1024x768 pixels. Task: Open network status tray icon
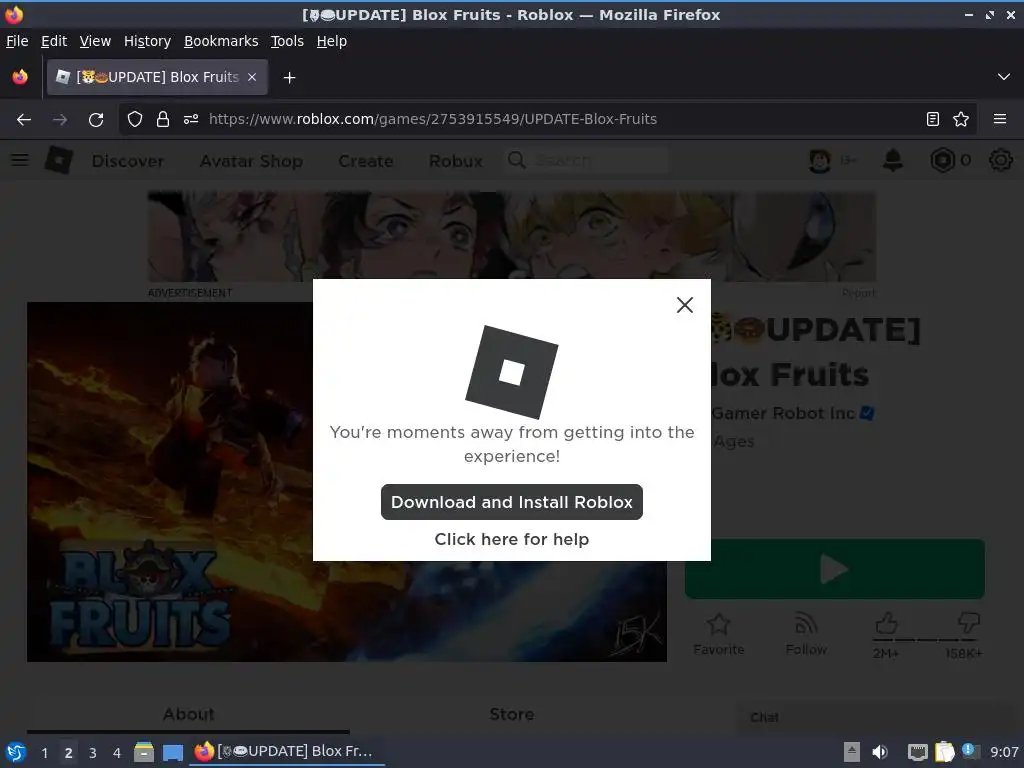pos(918,752)
